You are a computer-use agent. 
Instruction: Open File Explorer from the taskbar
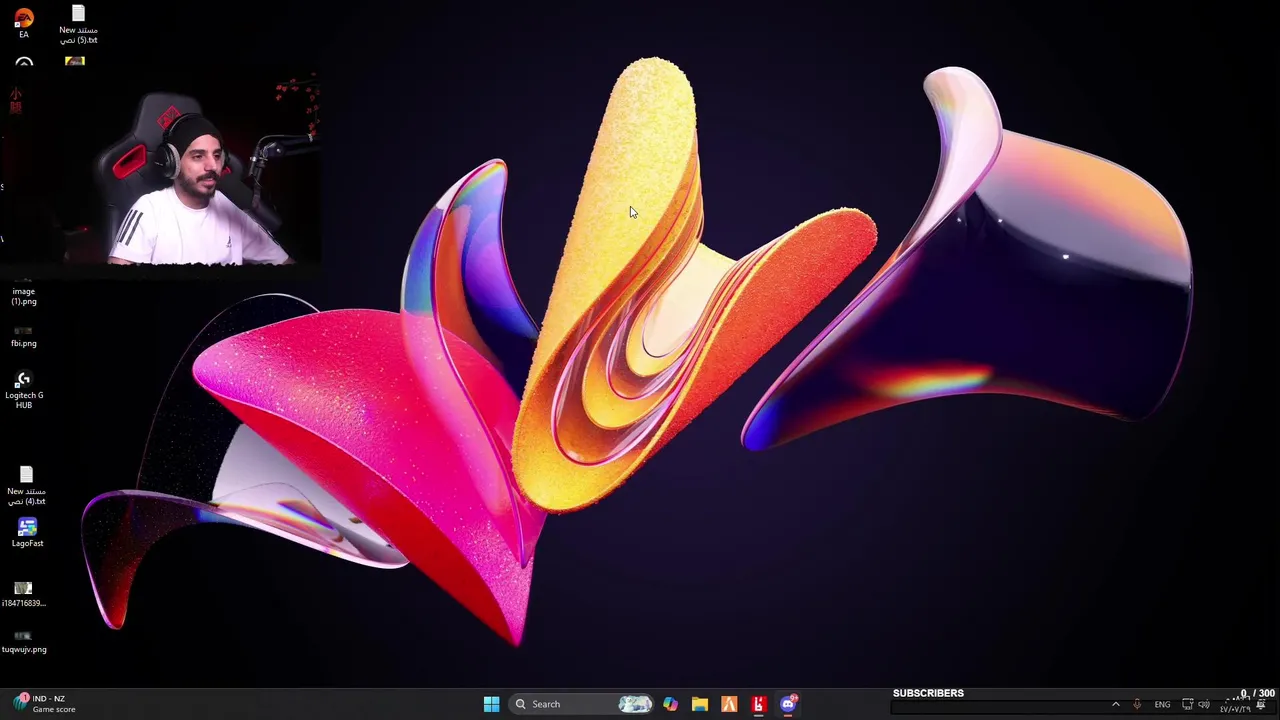tap(700, 704)
